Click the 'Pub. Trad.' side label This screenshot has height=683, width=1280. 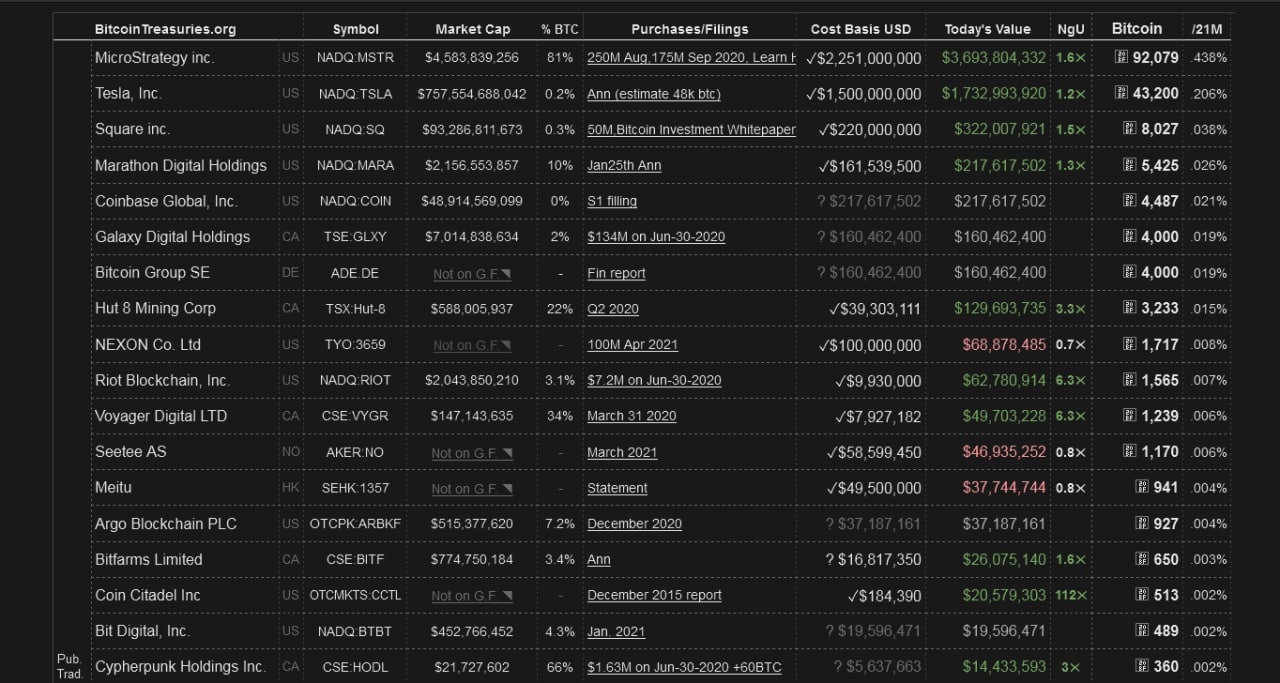coord(69,666)
